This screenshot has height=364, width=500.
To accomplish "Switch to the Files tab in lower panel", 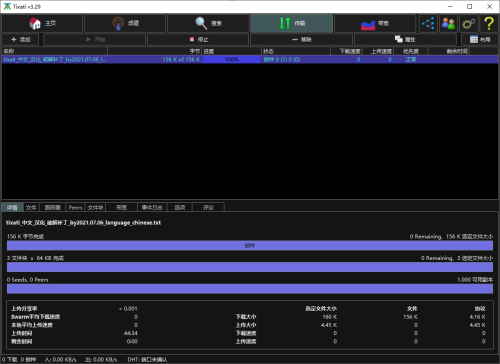I will tap(31, 207).
